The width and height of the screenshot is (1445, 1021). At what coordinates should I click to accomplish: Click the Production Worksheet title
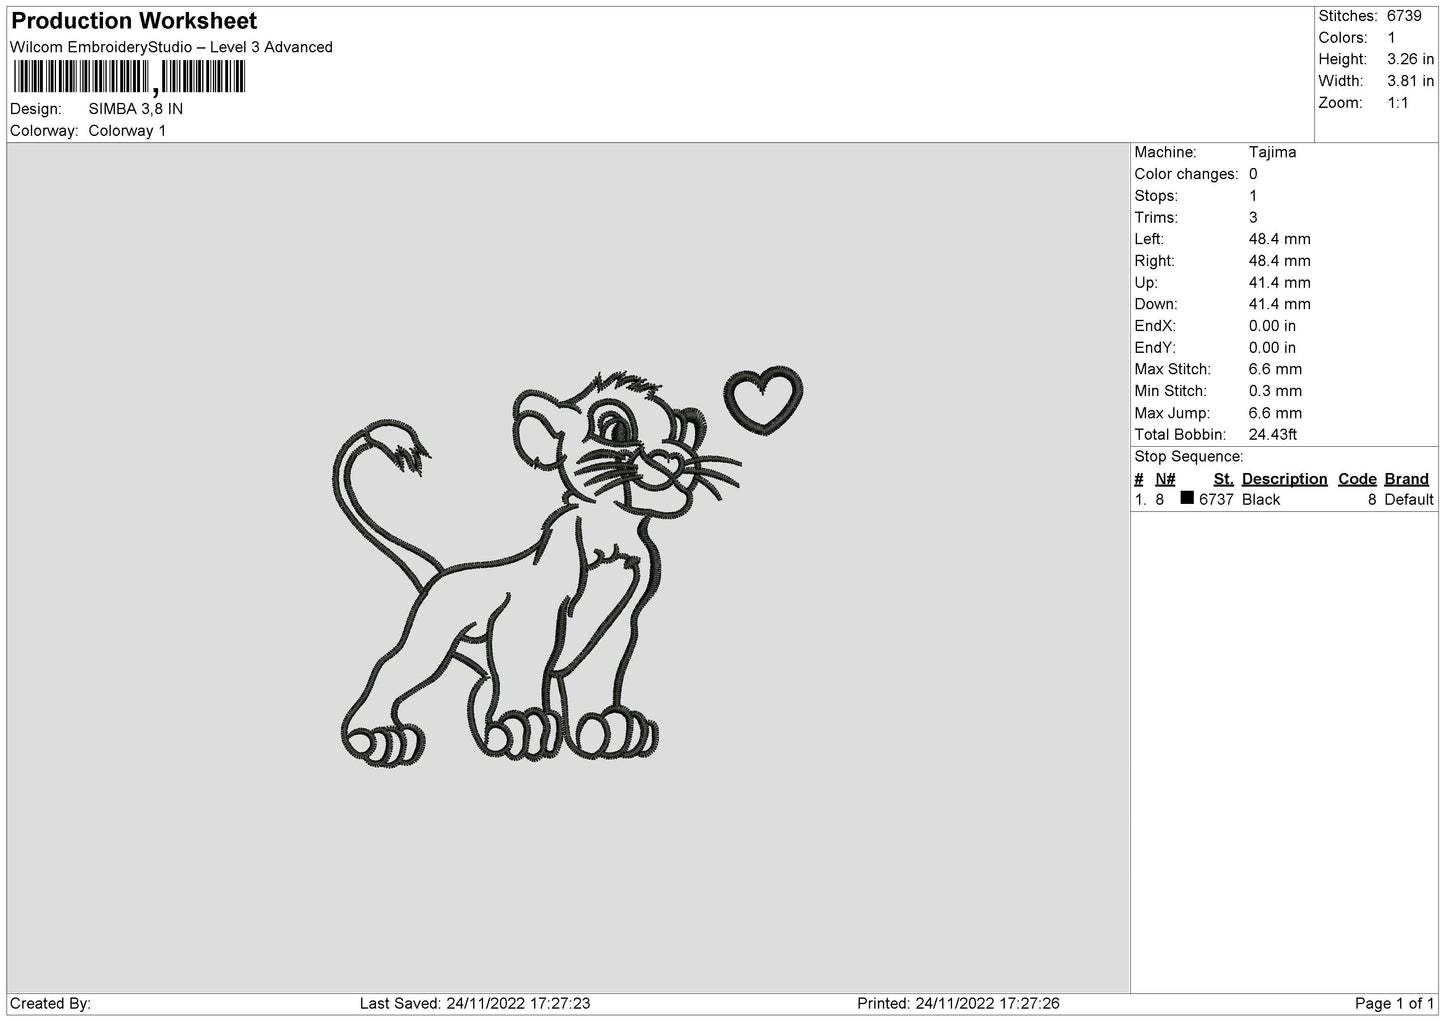[x=134, y=21]
